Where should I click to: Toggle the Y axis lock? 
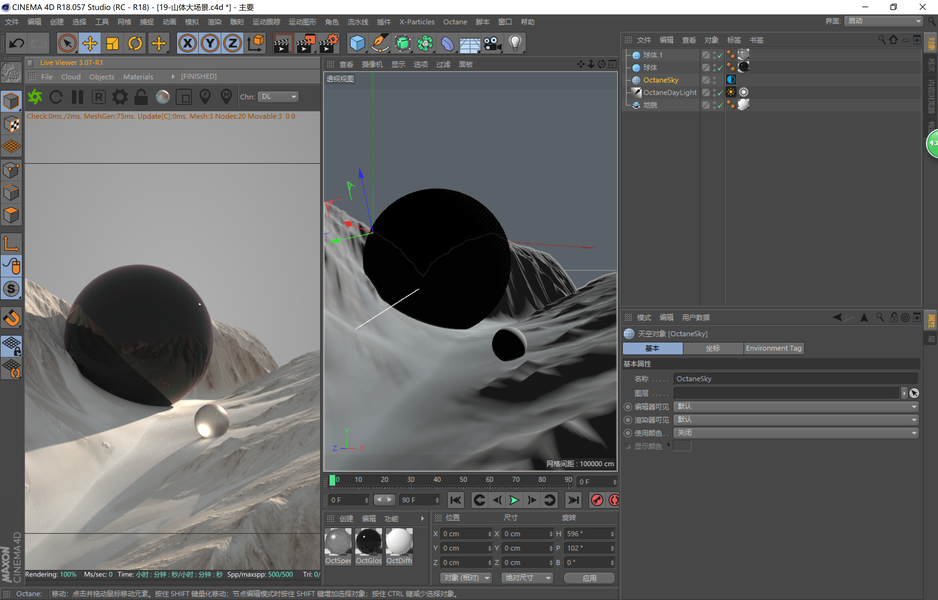pyautogui.click(x=210, y=43)
